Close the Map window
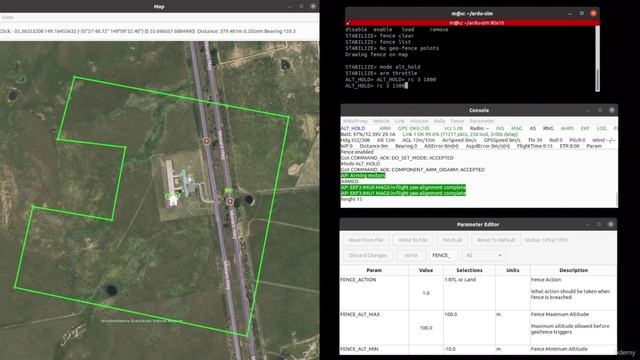This screenshot has width=640, height=360. tap(313, 6)
